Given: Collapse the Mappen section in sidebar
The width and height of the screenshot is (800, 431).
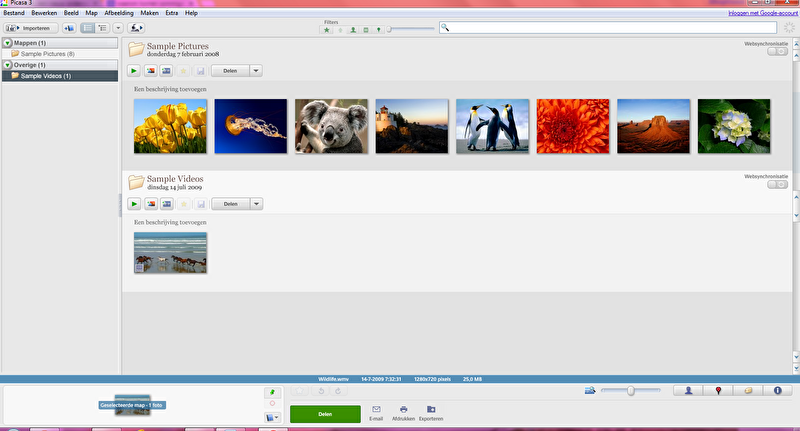Looking at the screenshot, I should click(x=7, y=43).
